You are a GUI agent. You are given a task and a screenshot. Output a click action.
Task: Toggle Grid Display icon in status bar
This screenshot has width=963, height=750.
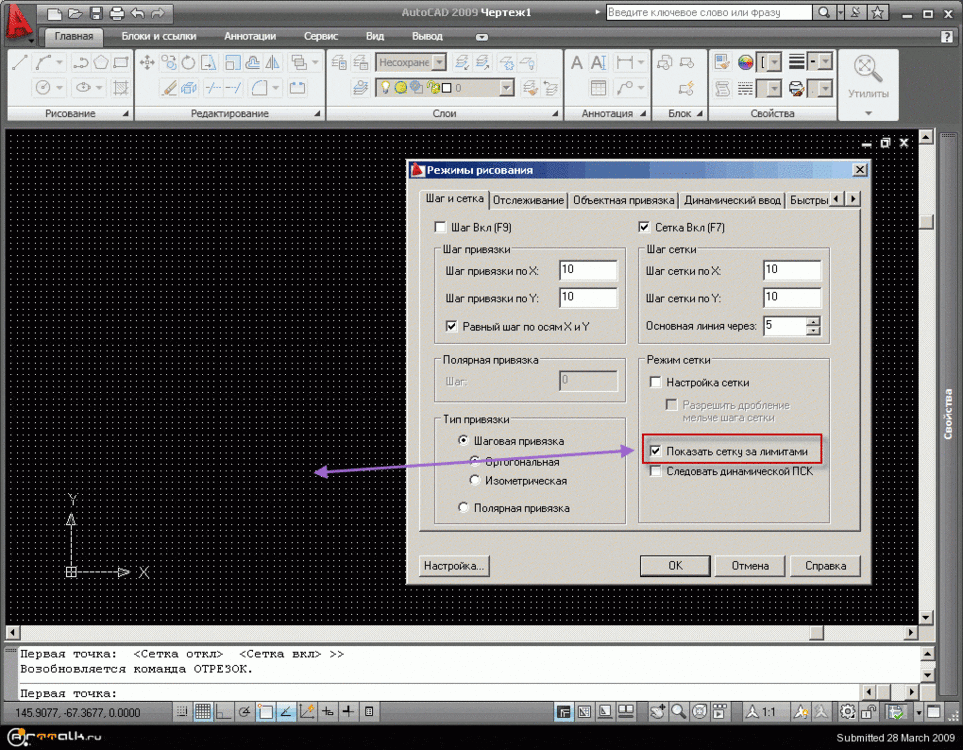tap(202, 712)
